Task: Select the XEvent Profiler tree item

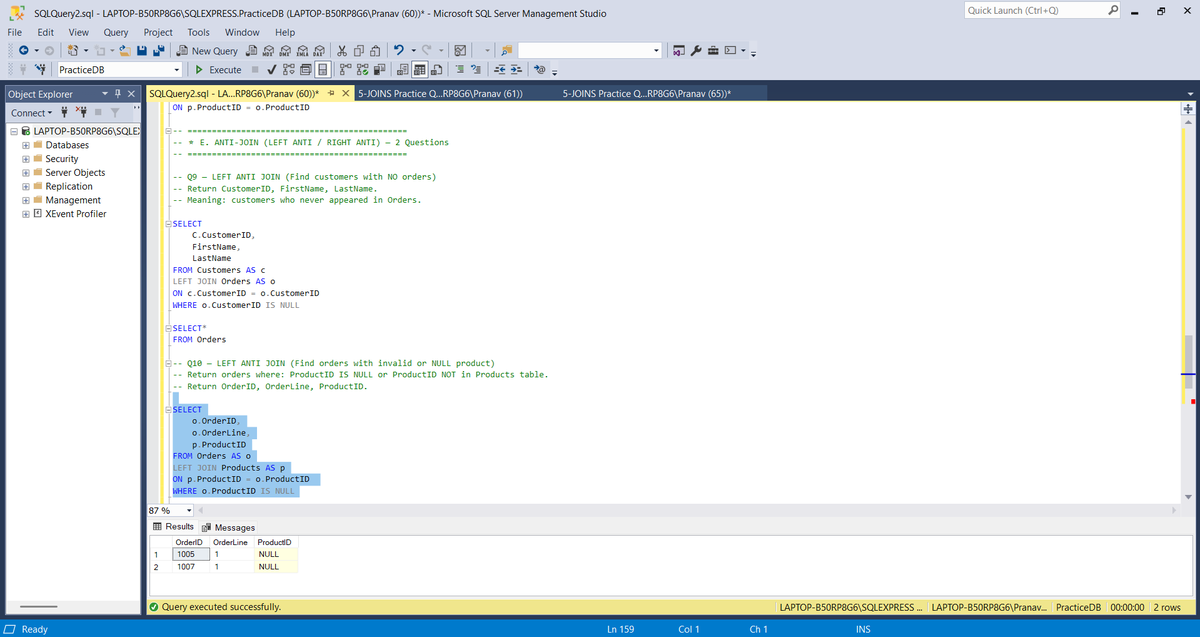Action: (x=70, y=214)
